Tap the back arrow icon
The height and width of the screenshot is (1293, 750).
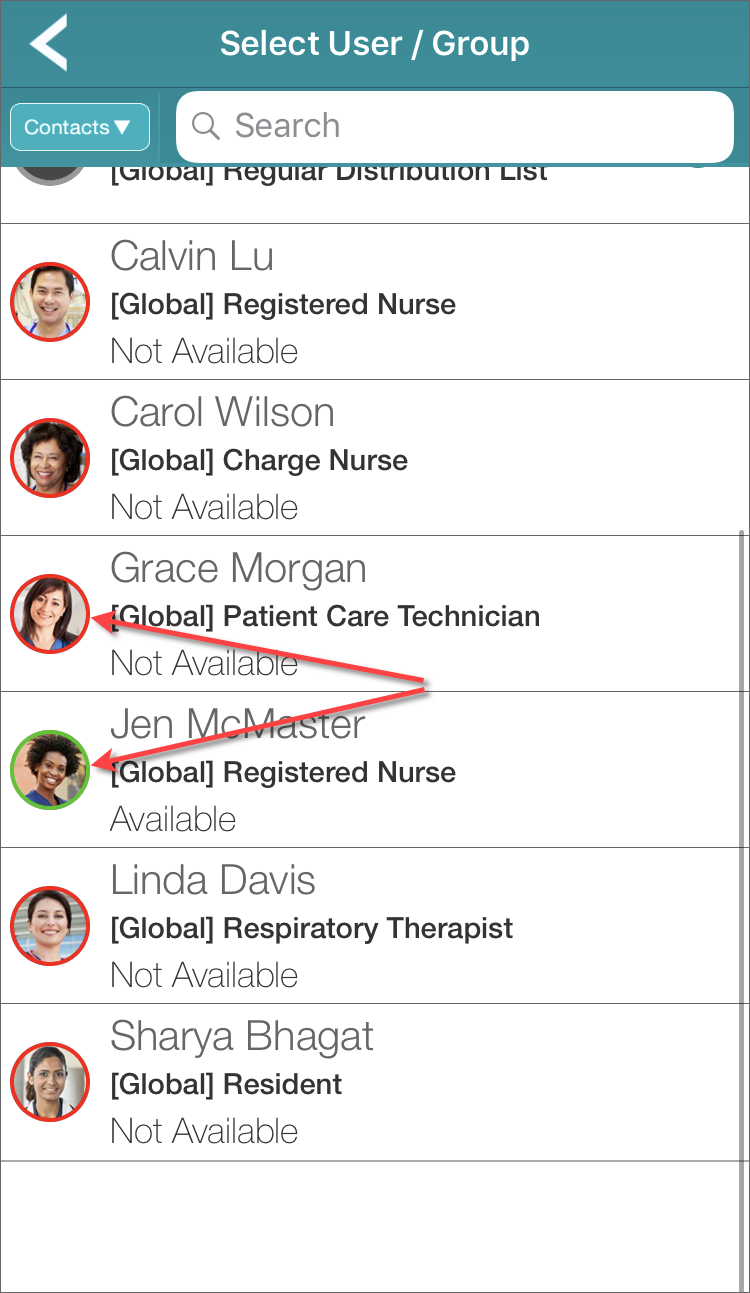tap(49, 43)
